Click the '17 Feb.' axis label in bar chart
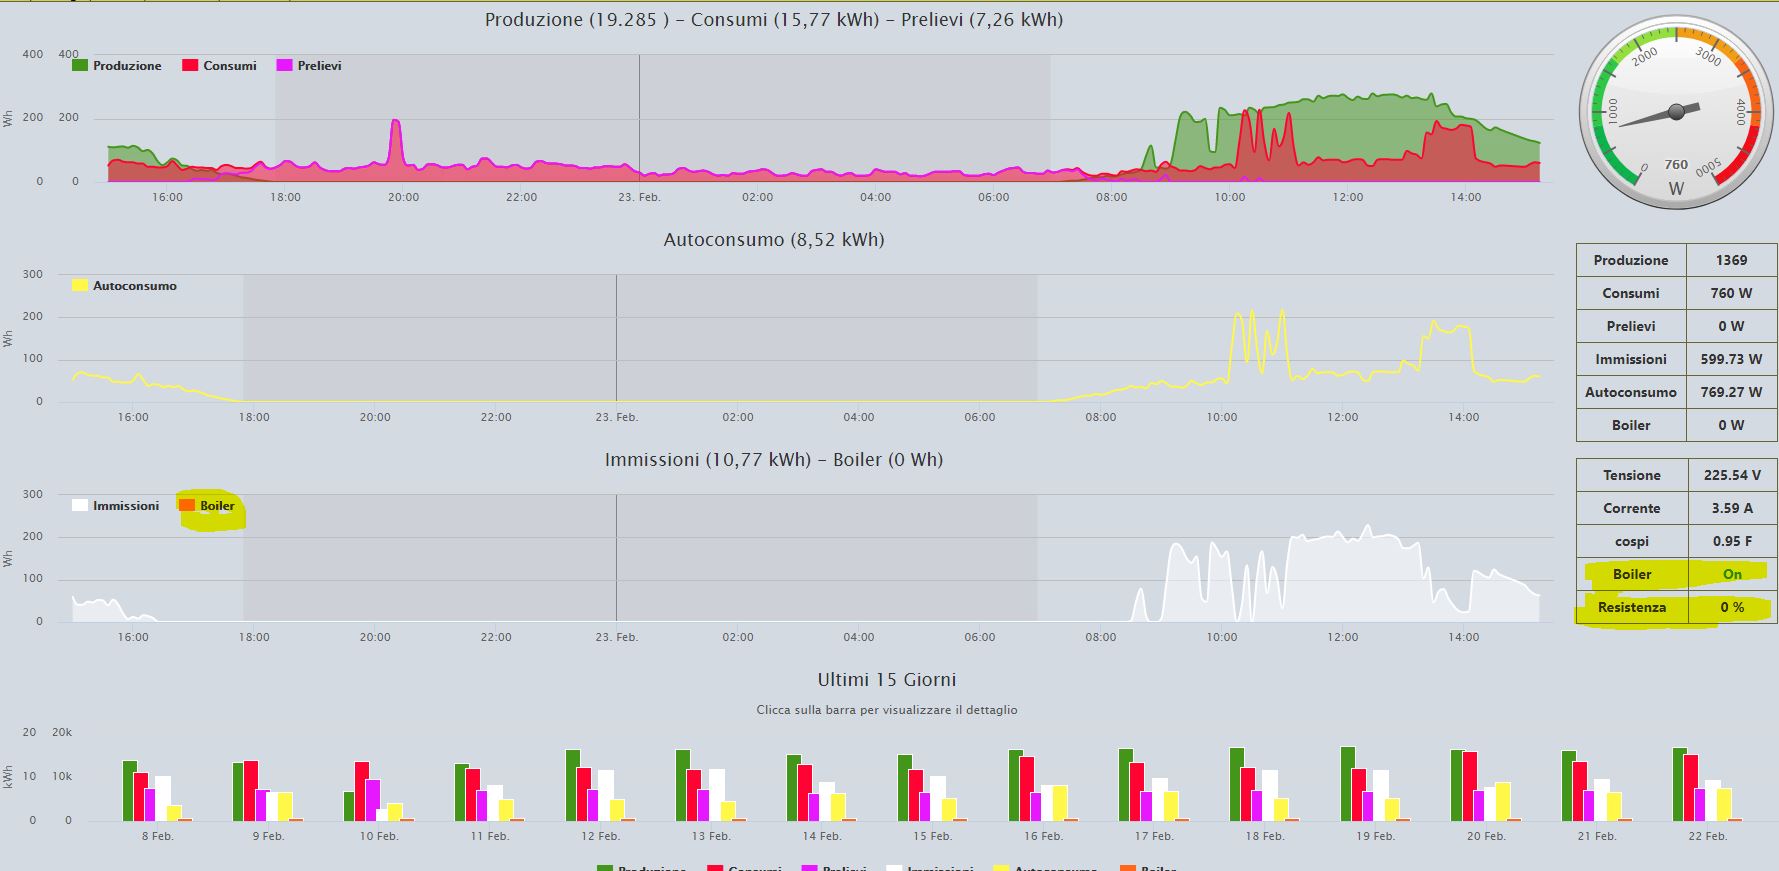This screenshot has height=871, width=1779. pos(1154,836)
